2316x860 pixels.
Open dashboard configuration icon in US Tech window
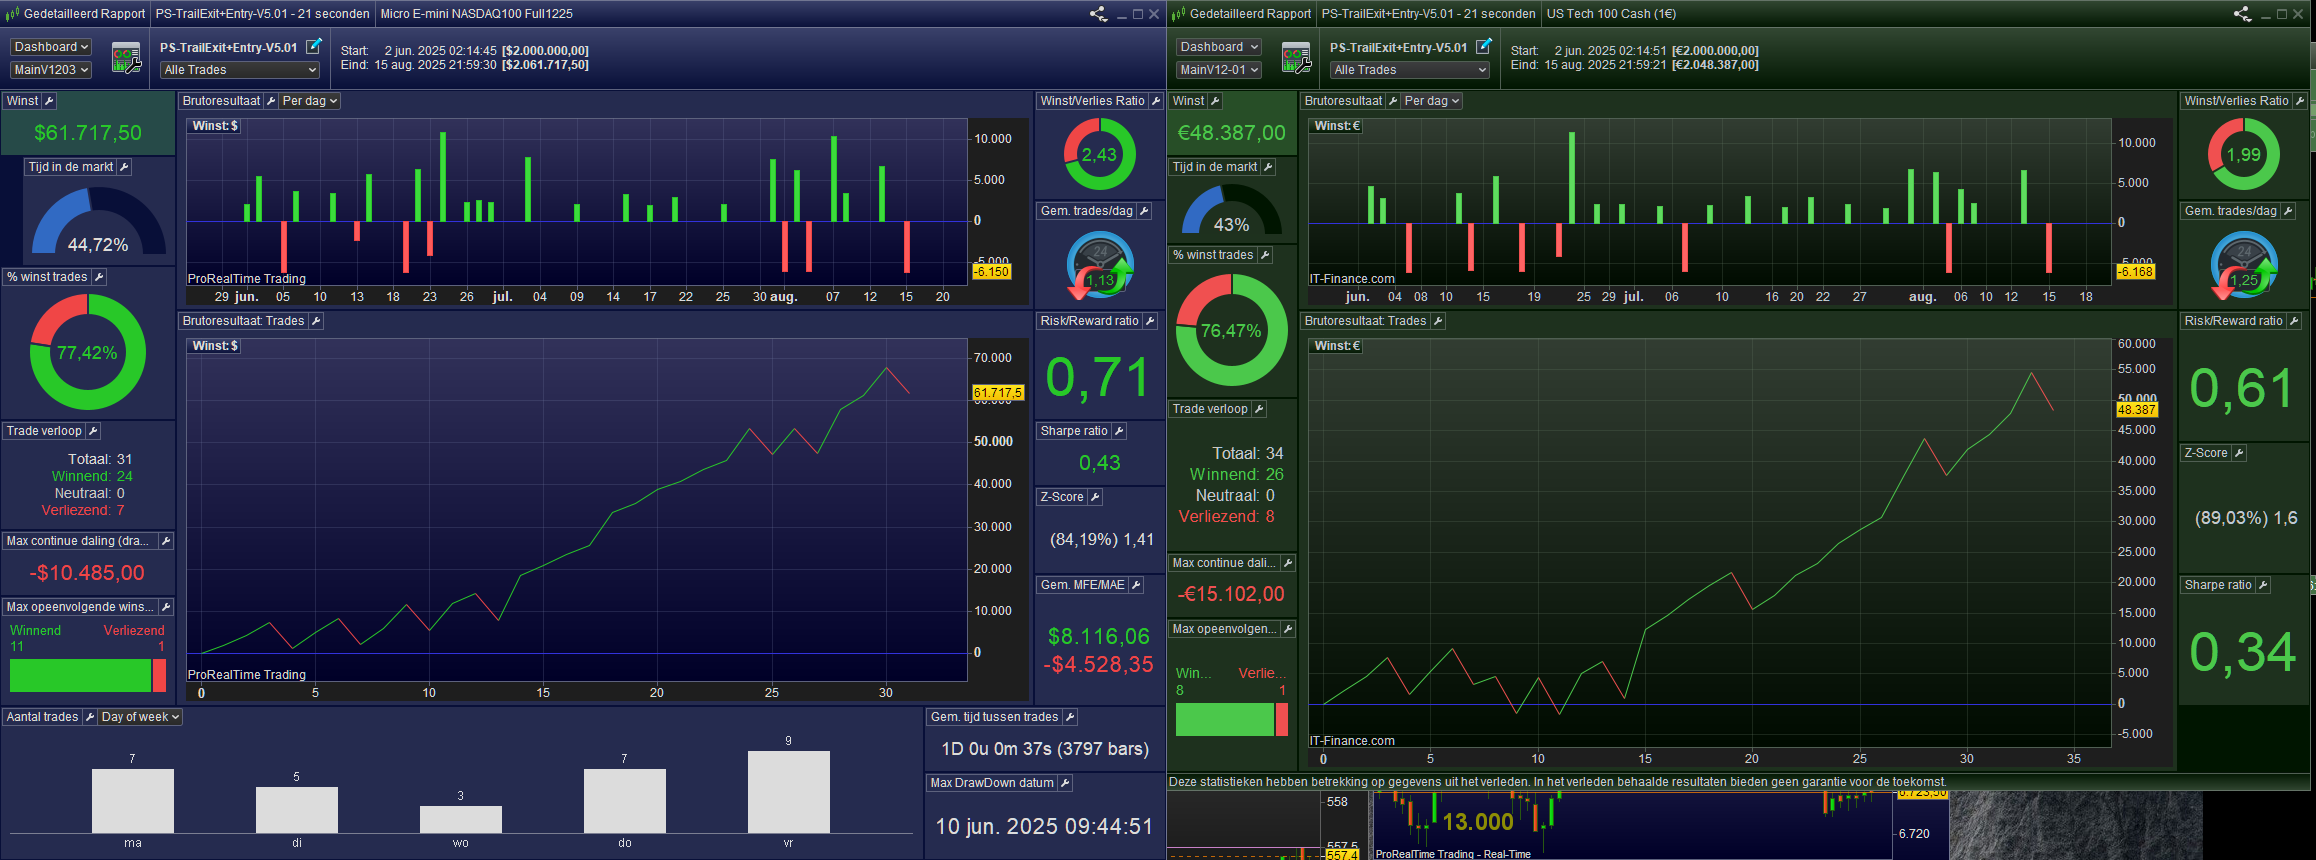pos(1296,58)
